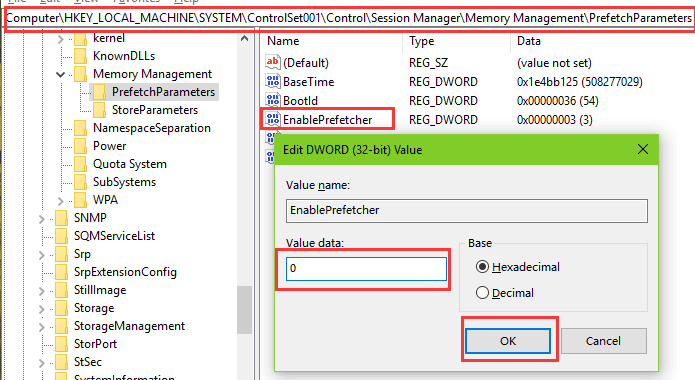This screenshot has width=695, height=380.
Task: Click the Srp folder icon
Action: coord(62,254)
